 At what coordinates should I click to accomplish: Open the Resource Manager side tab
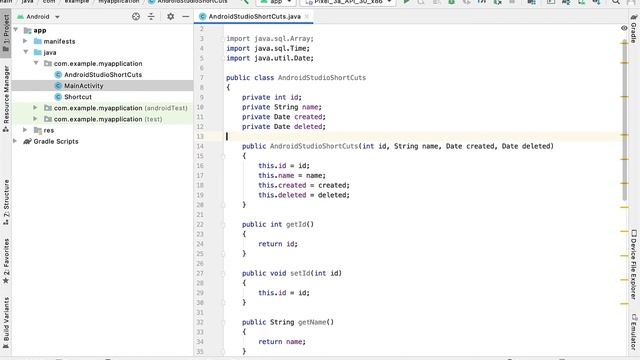click(x=6, y=99)
